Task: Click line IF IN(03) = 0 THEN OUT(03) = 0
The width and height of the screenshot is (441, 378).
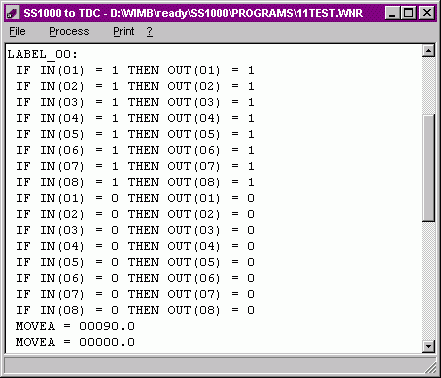Action: click(x=135, y=230)
